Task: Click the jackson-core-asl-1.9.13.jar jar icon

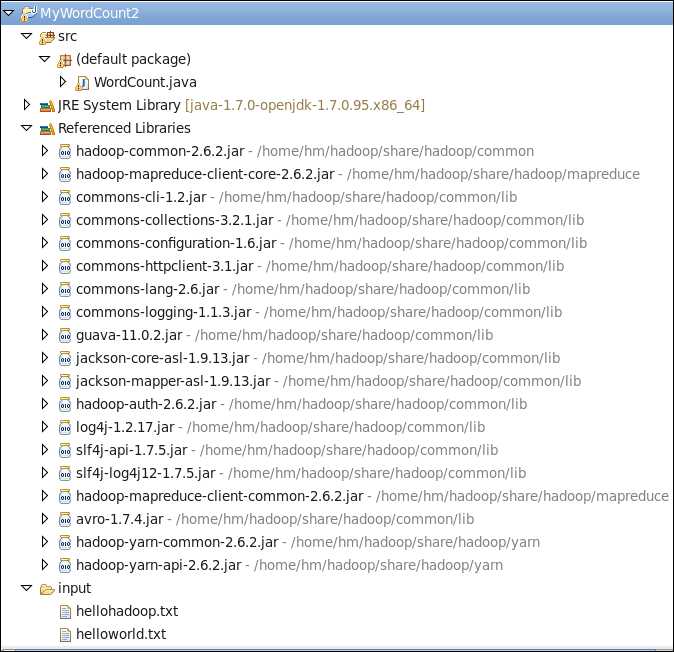Action: pyautogui.click(x=65, y=358)
